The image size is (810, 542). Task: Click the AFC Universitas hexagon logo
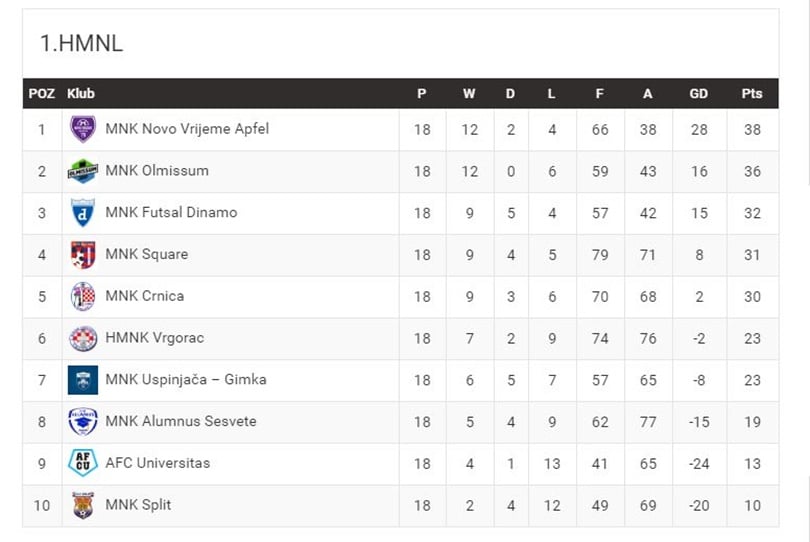[83, 463]
